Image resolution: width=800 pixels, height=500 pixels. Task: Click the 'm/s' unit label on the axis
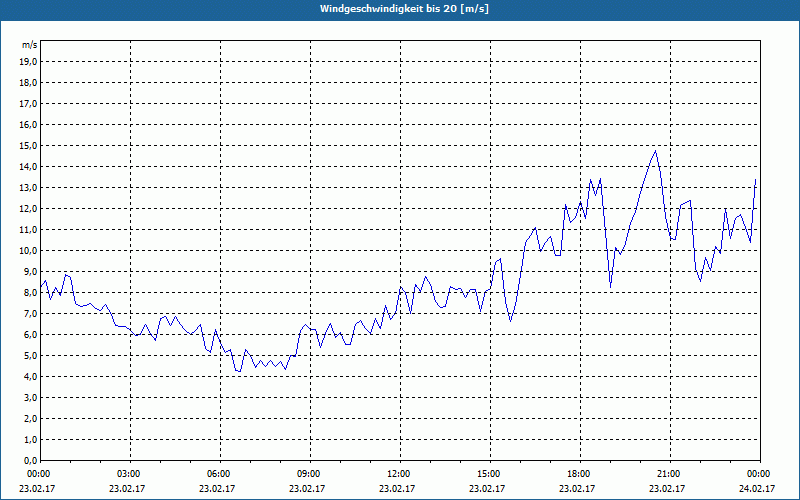30,45
